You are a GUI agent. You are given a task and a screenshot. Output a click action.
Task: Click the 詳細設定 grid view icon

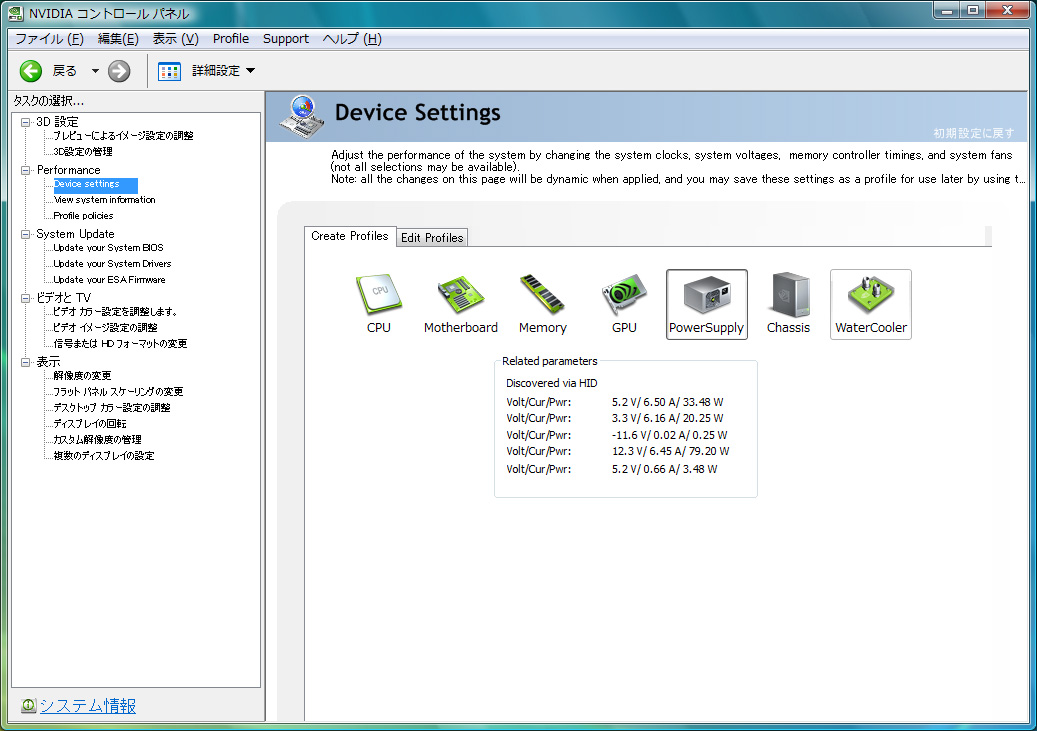point(169,71)
